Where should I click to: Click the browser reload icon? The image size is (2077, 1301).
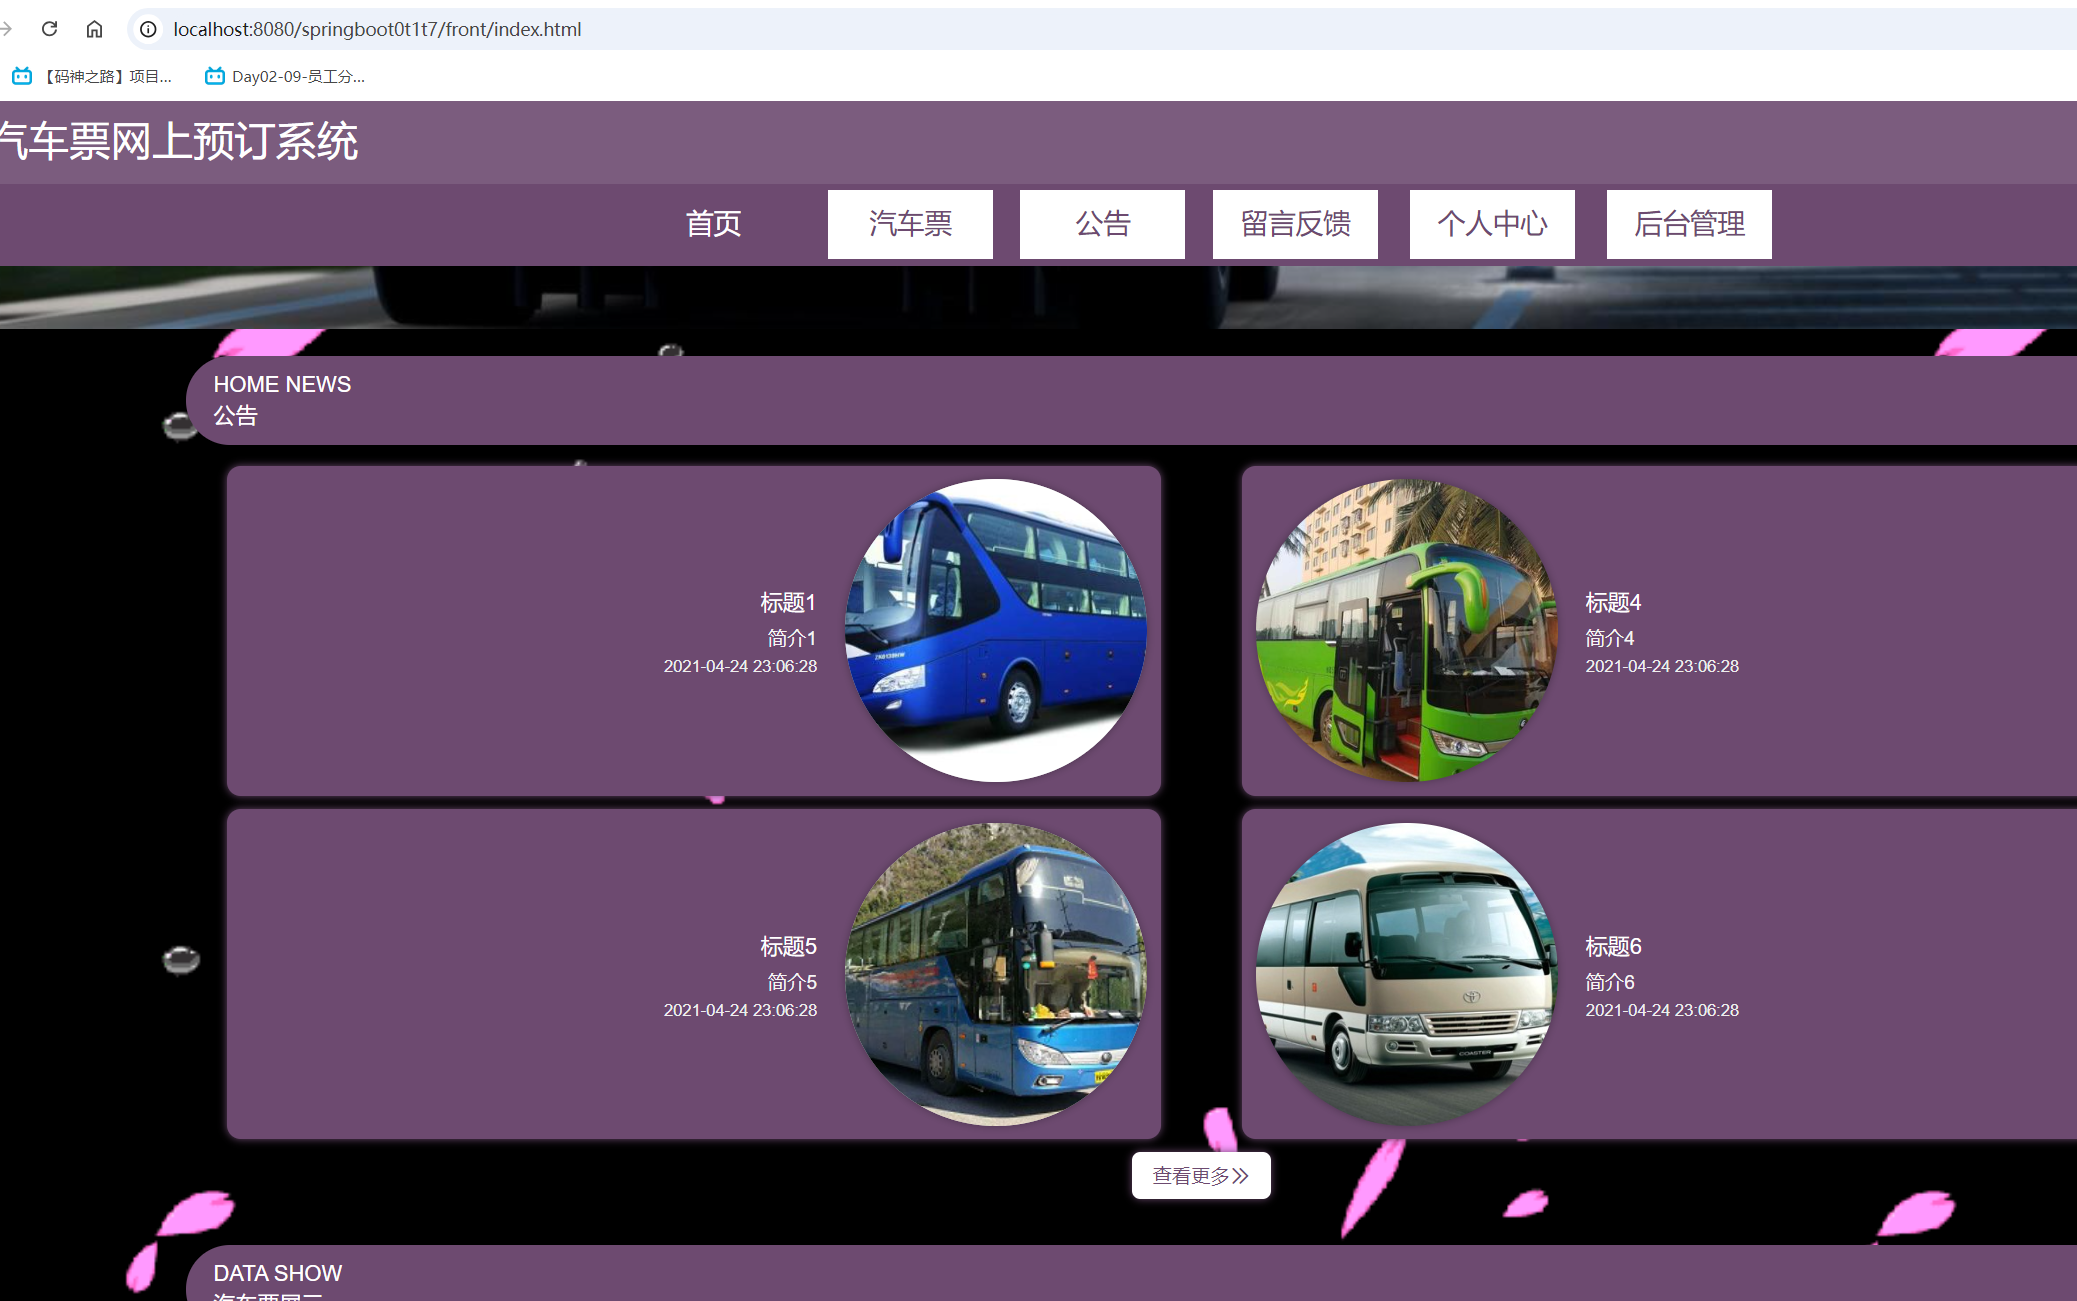coord(49,29)
